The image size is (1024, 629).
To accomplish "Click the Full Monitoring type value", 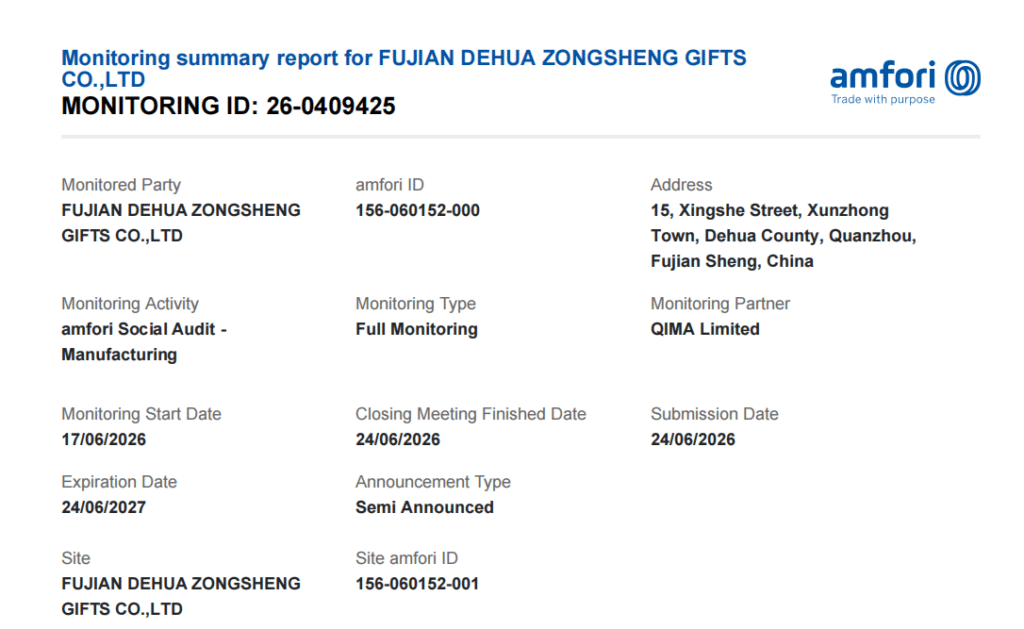I will pyautogui.click(x=417, y=329).
